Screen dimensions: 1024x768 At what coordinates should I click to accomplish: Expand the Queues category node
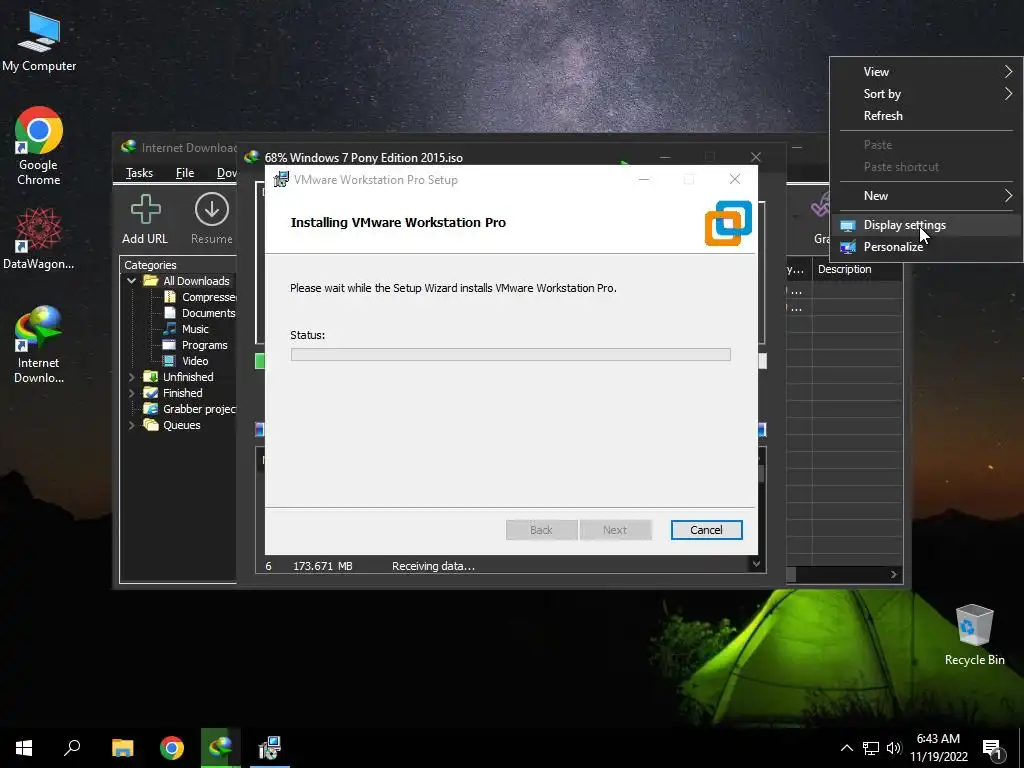point(131,425)
